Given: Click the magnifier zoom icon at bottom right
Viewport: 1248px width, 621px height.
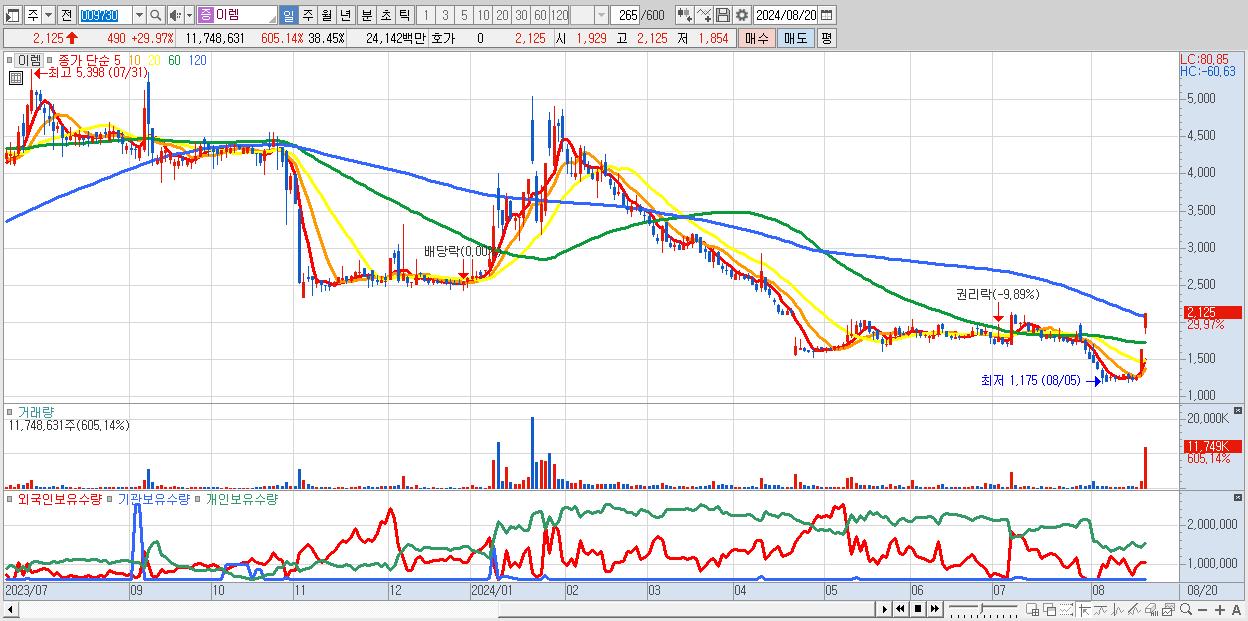Looking at the screenshot, I should (1185, 609).
